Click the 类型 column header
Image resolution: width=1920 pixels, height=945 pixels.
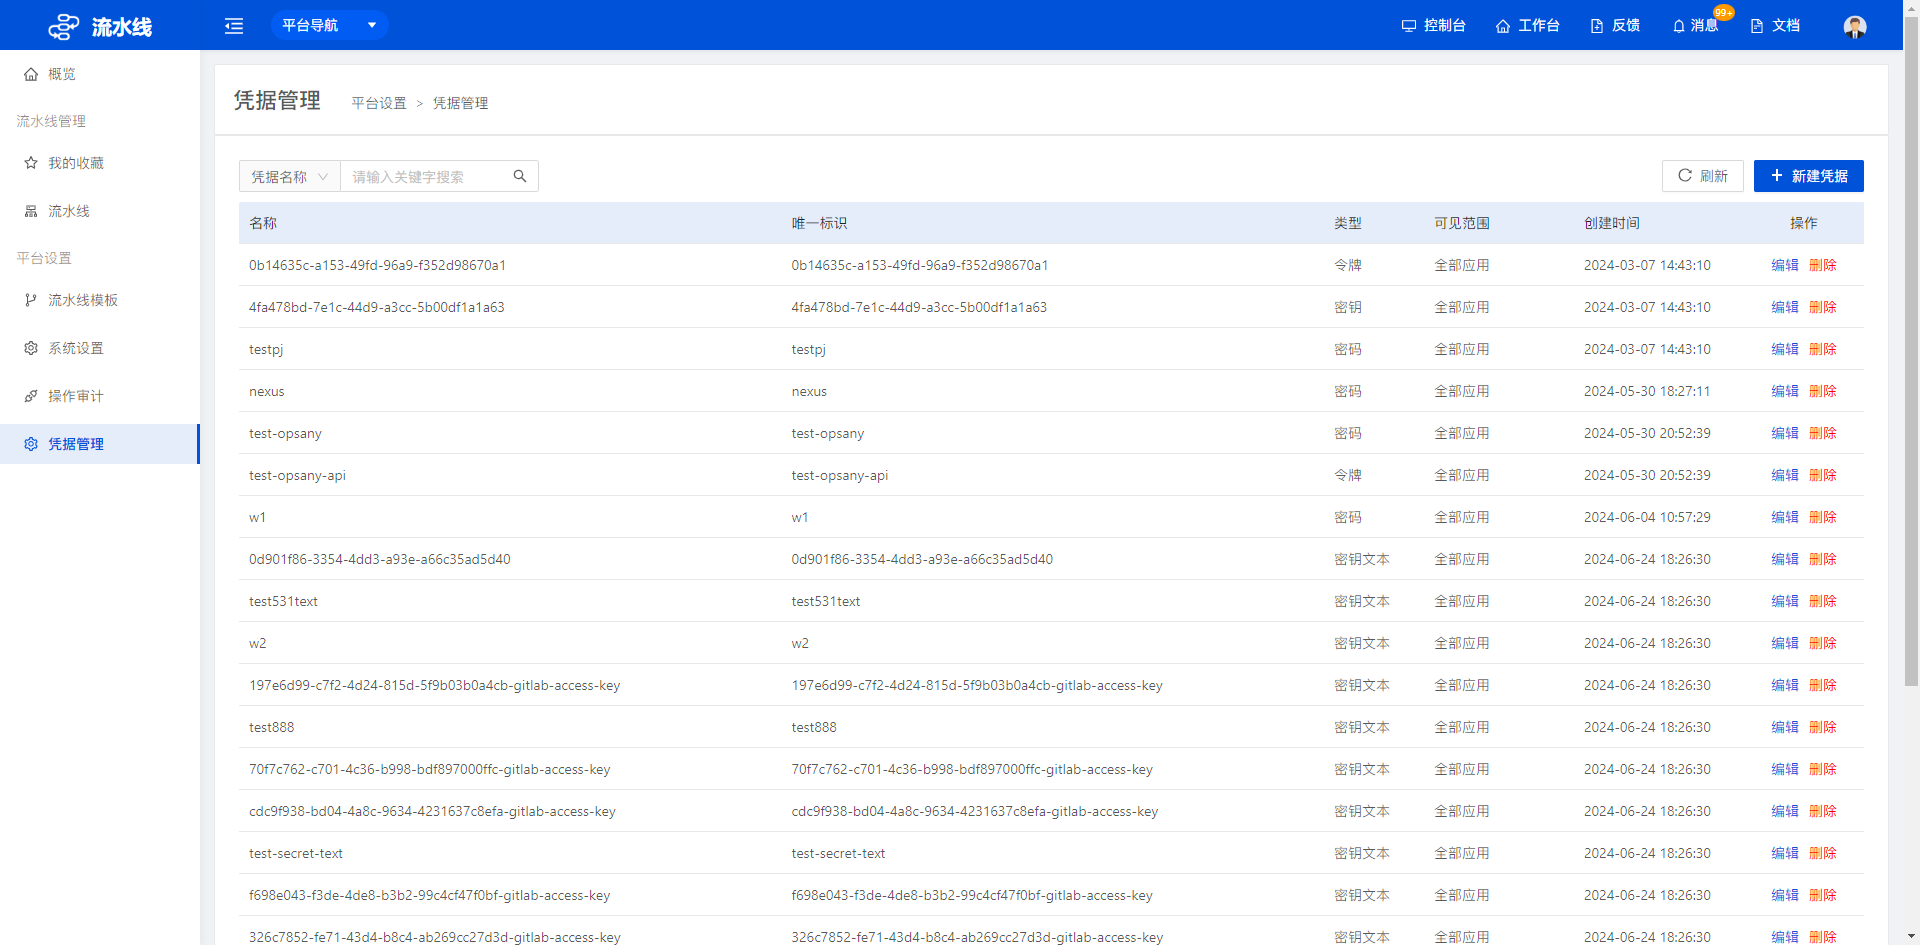click(x=1348, y=223)
